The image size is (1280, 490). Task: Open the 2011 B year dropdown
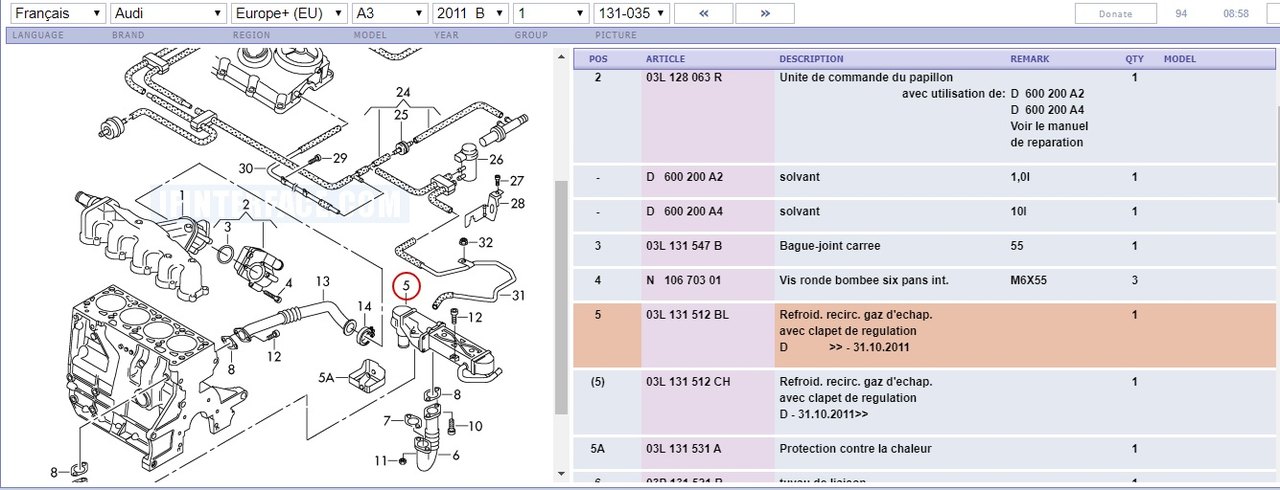click(x=471, y=13)
